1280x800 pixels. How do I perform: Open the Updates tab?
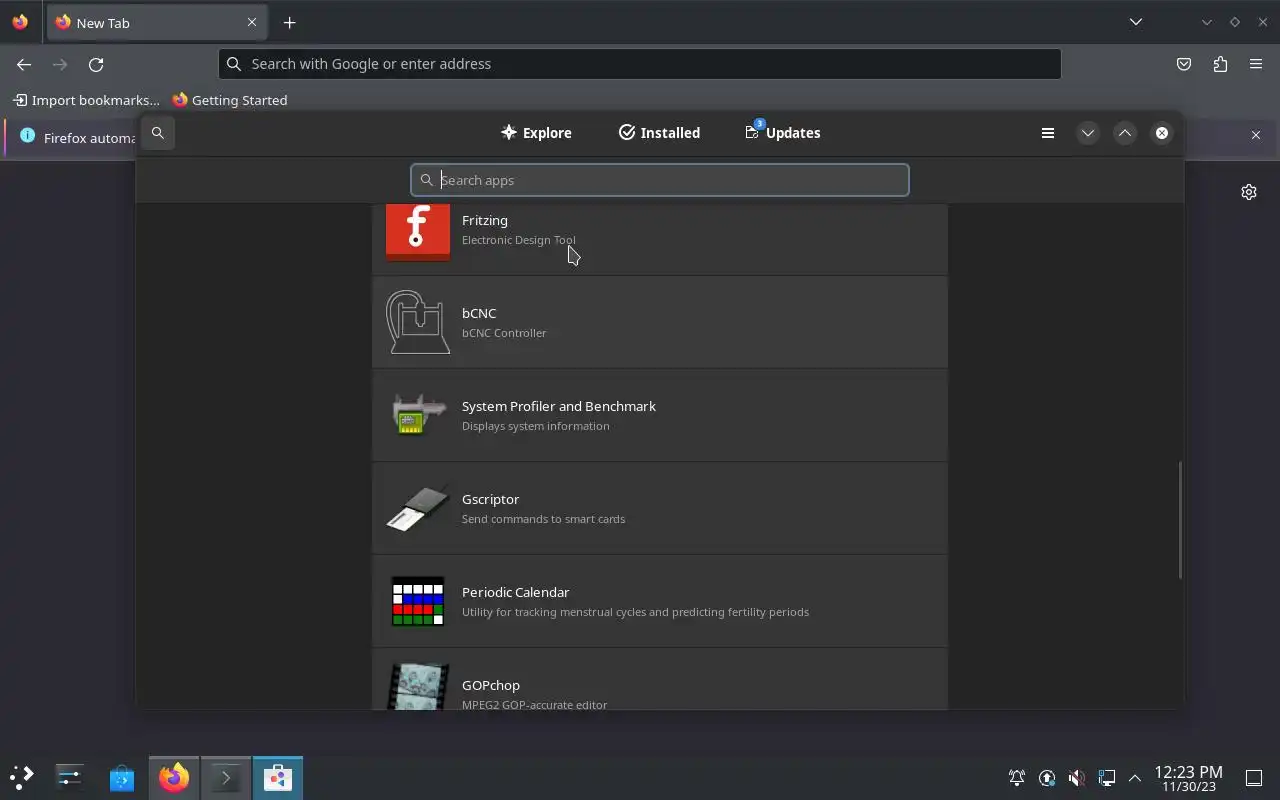click(783, 133)
